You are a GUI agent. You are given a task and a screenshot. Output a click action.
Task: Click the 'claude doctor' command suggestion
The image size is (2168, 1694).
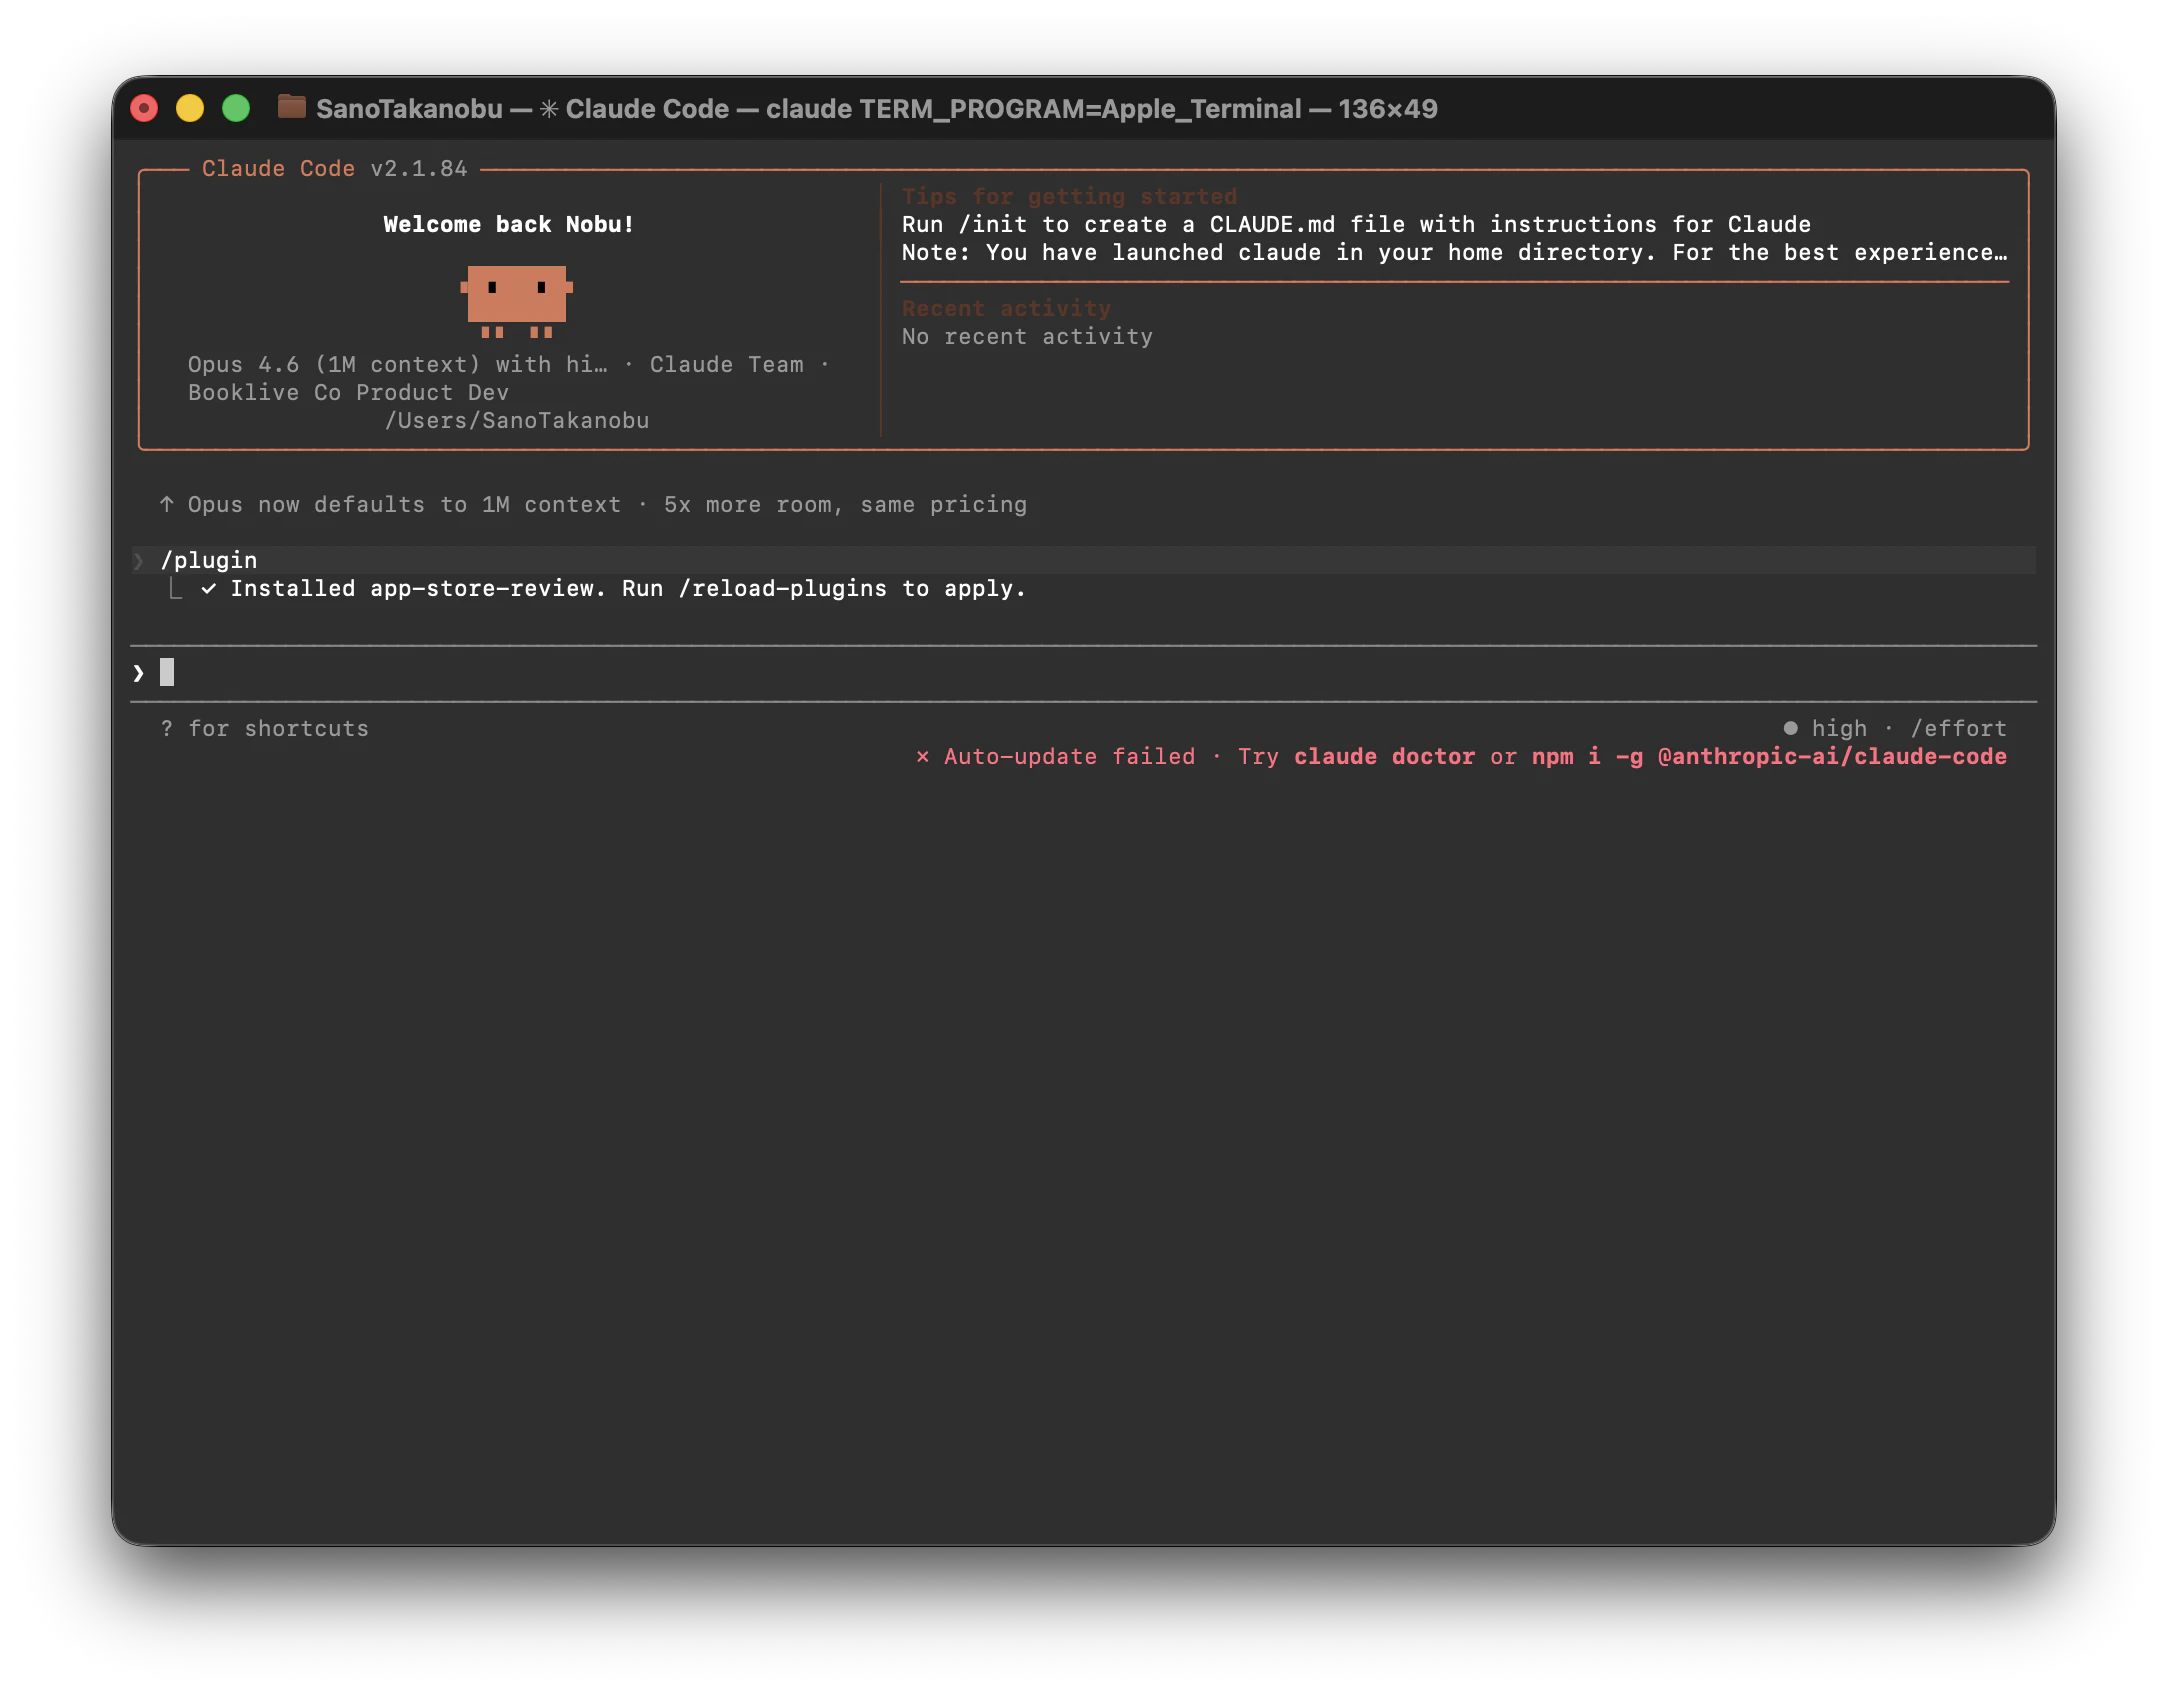1384,756
